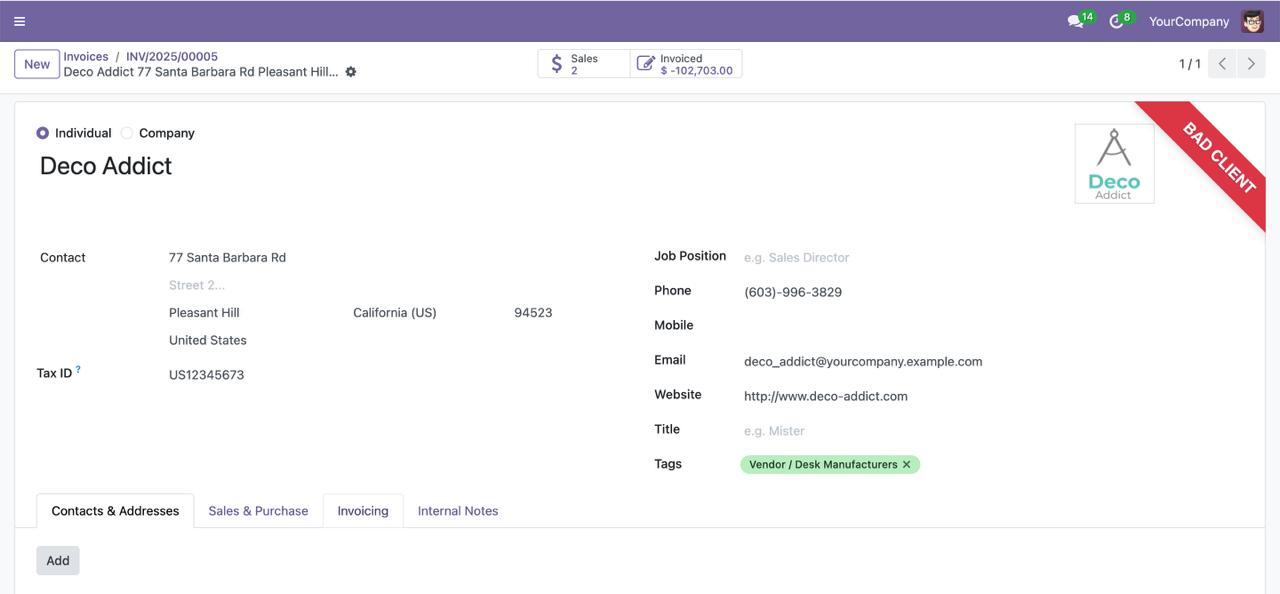Open the Invoiced stat button
Screen dimensions: 1280x594
(x=686, y=64)
